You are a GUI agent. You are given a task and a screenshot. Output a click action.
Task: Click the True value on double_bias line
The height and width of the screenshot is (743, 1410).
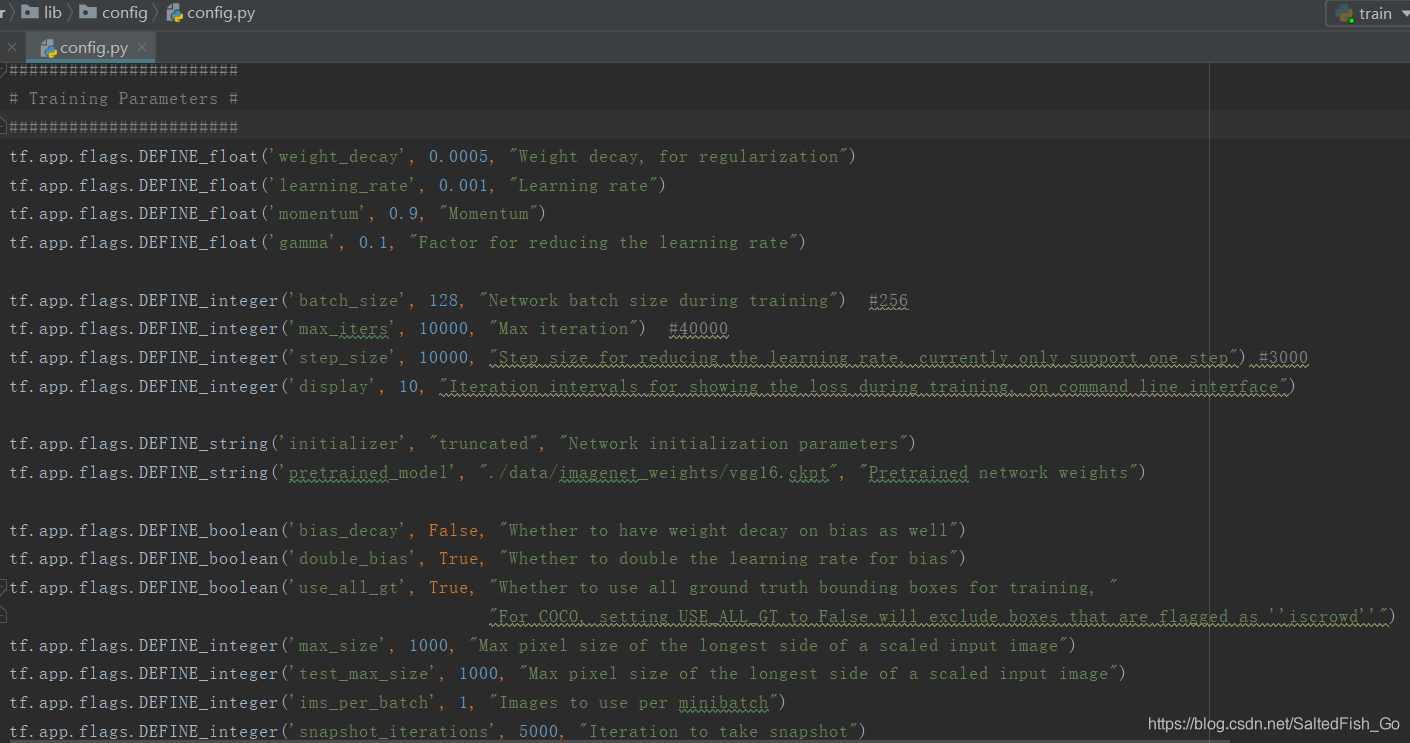tap(459, 558)
